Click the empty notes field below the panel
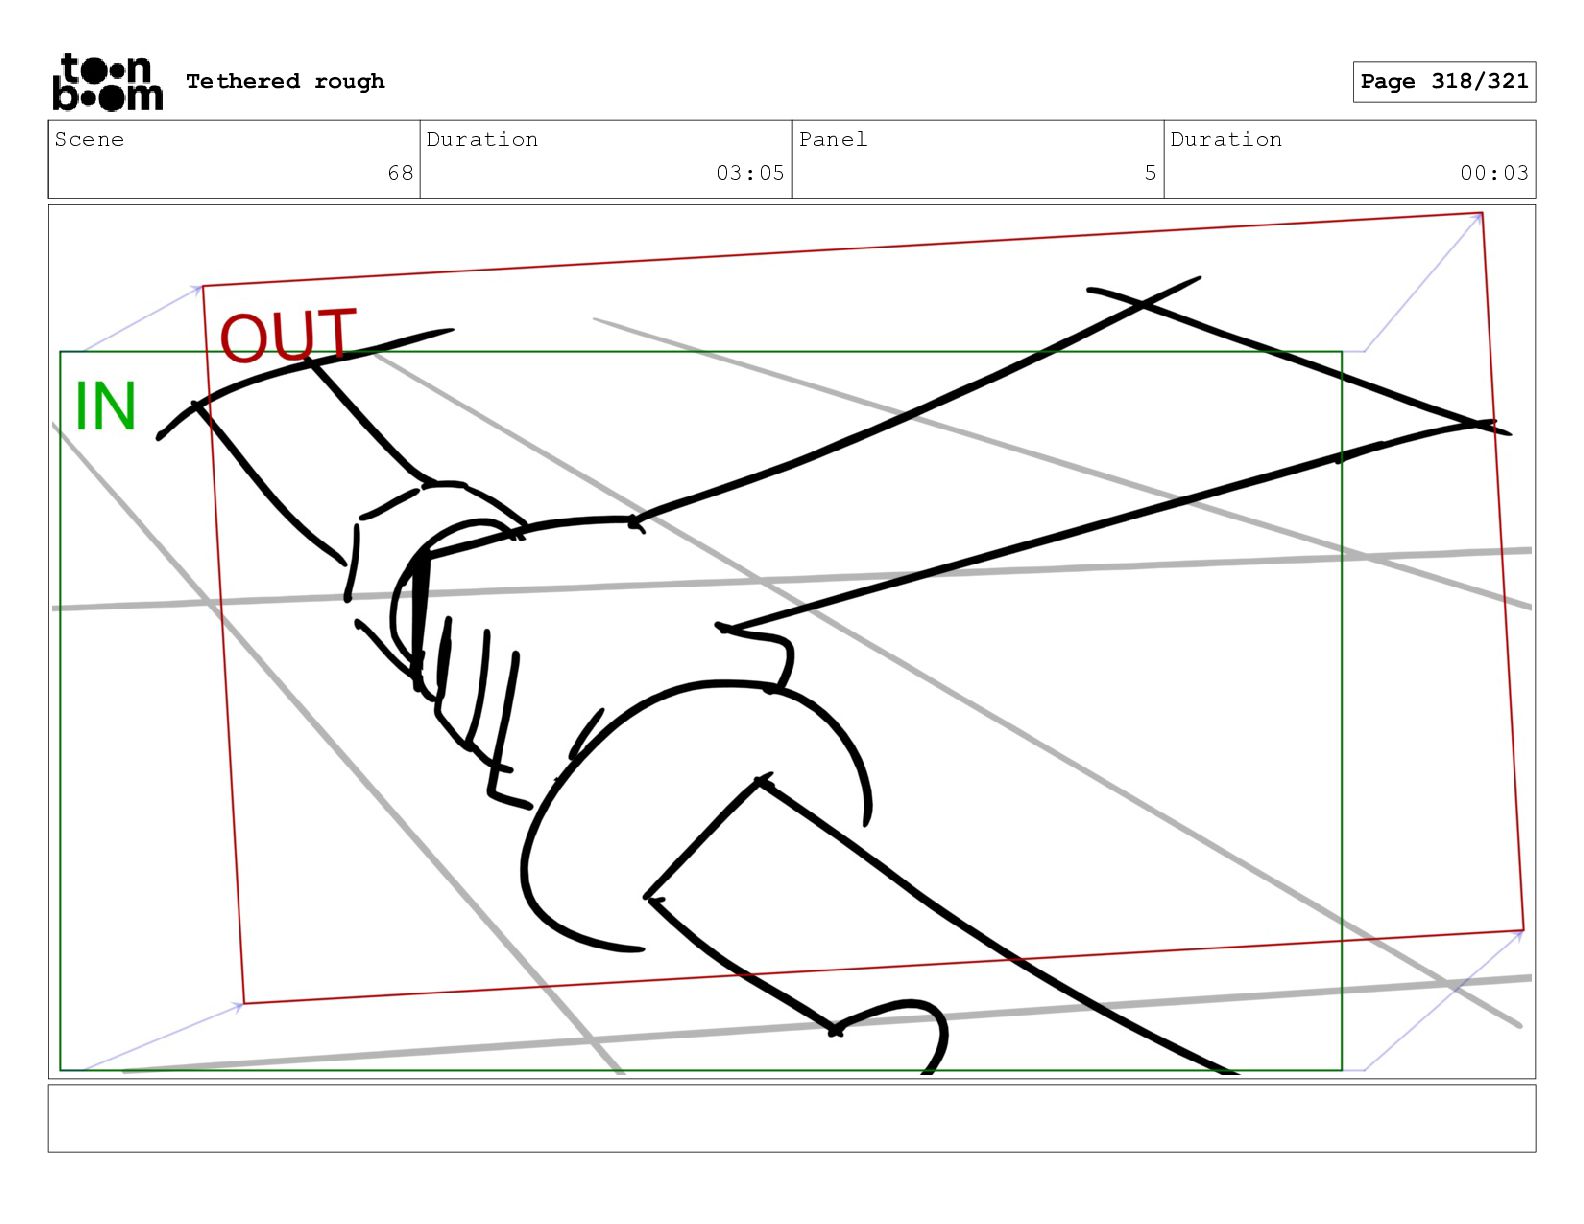 click(792, 1118)
